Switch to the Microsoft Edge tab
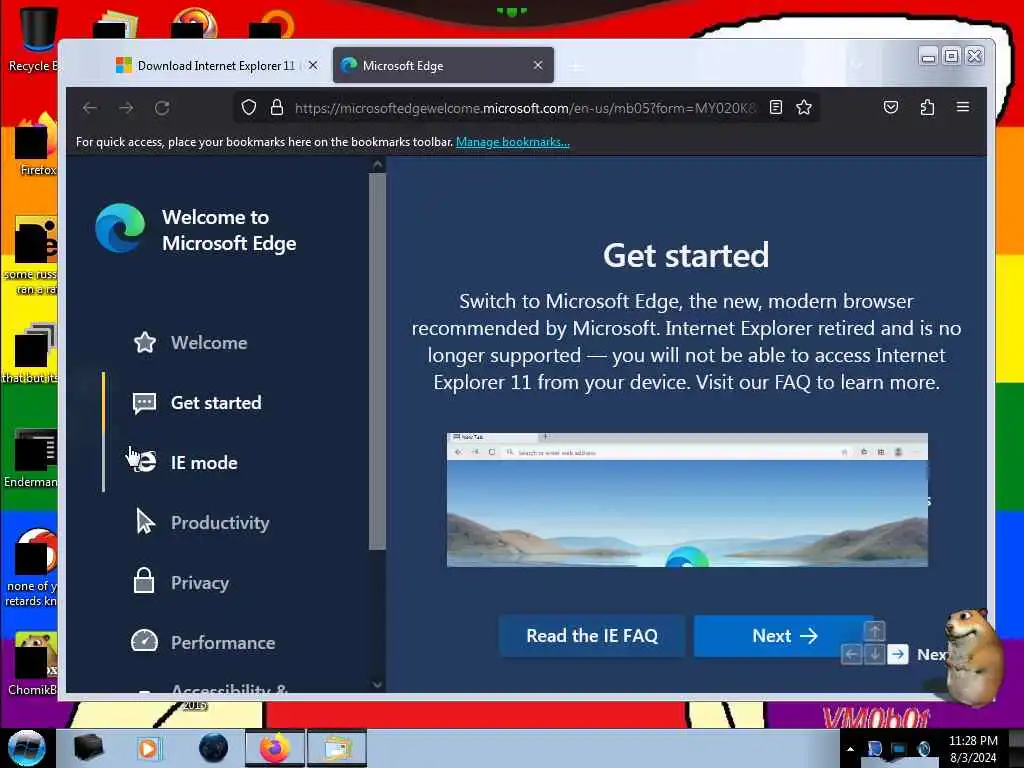Viewport: 1024px width, 768px height. point(443,65)
